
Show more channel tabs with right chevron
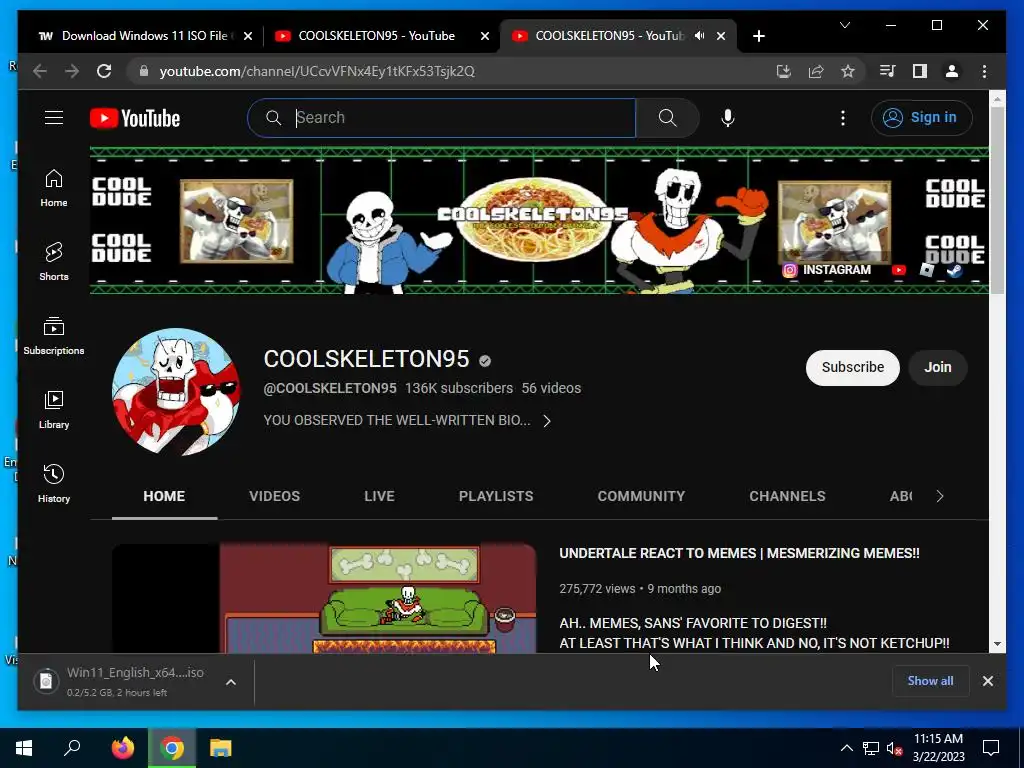click(939, 496)
